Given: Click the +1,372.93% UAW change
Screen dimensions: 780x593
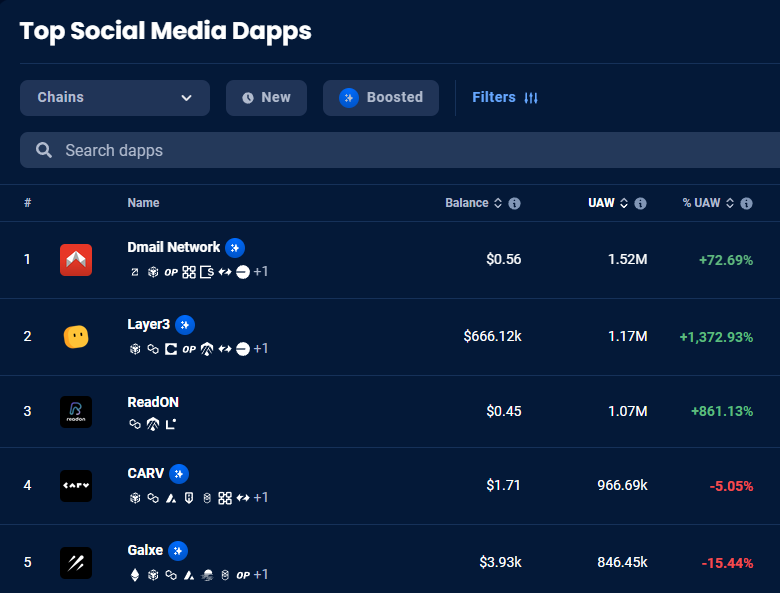Looking at the screenshot, I should (x=716, y=337).
